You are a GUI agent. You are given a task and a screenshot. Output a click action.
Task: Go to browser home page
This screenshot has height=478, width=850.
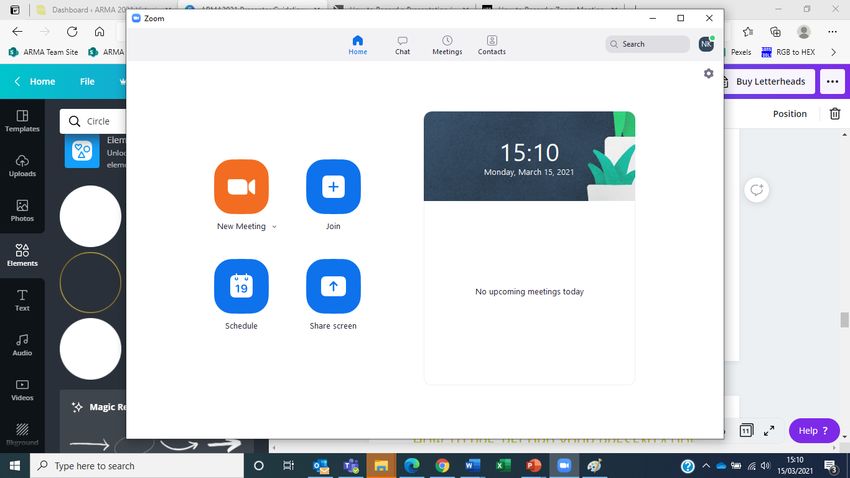click(x=99, y=31)
